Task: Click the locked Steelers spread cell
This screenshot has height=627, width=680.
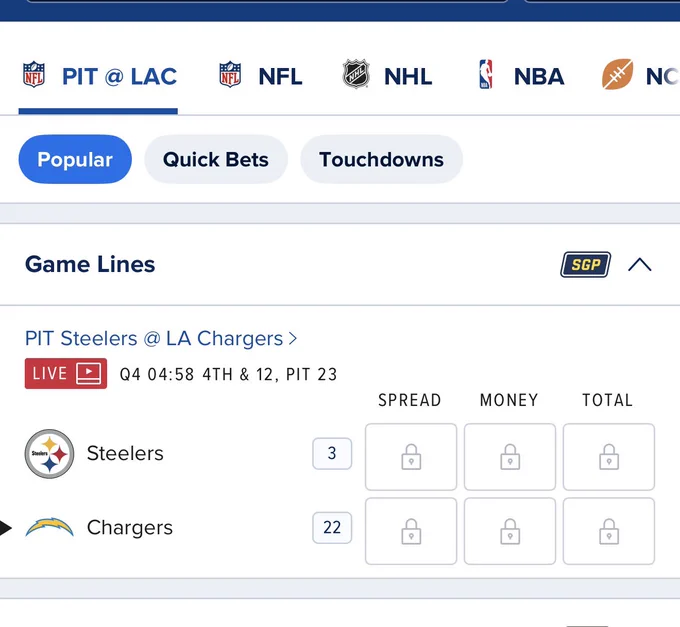Action: pos(411,457)
